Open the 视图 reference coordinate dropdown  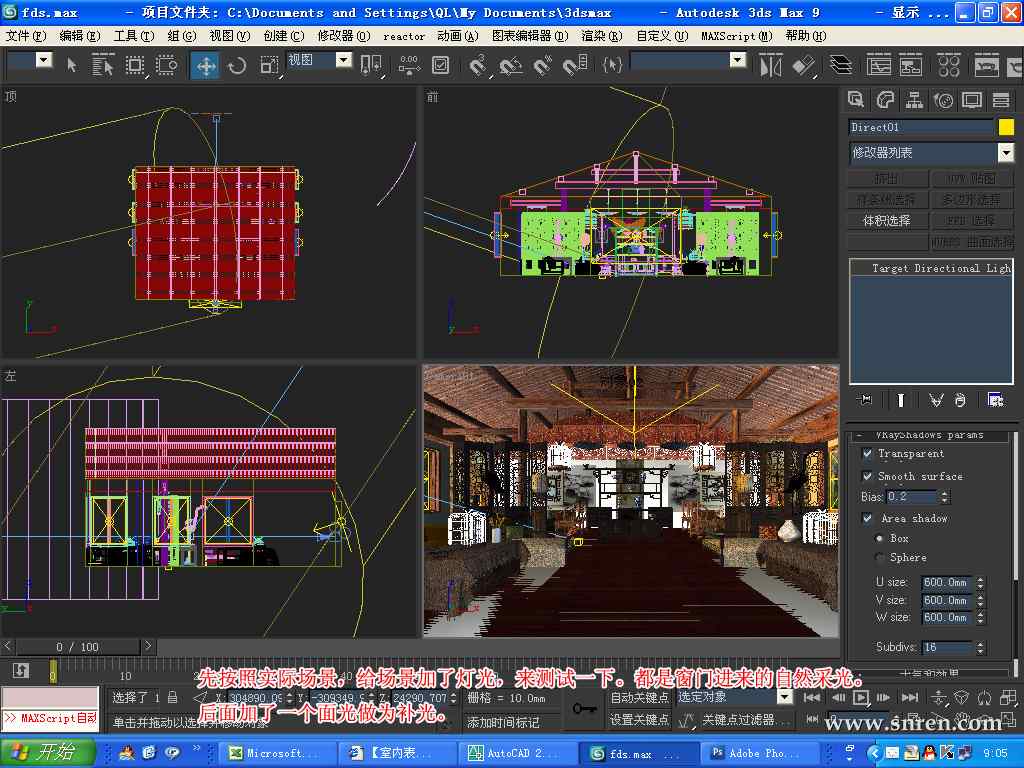point(344,60)
